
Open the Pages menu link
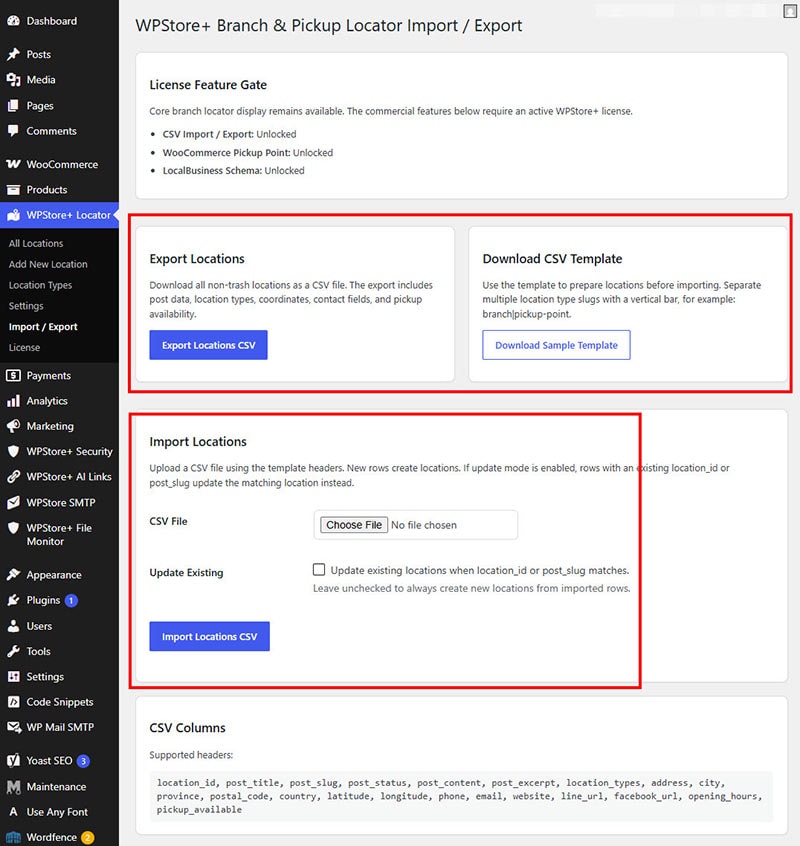(x=40, y=106)
